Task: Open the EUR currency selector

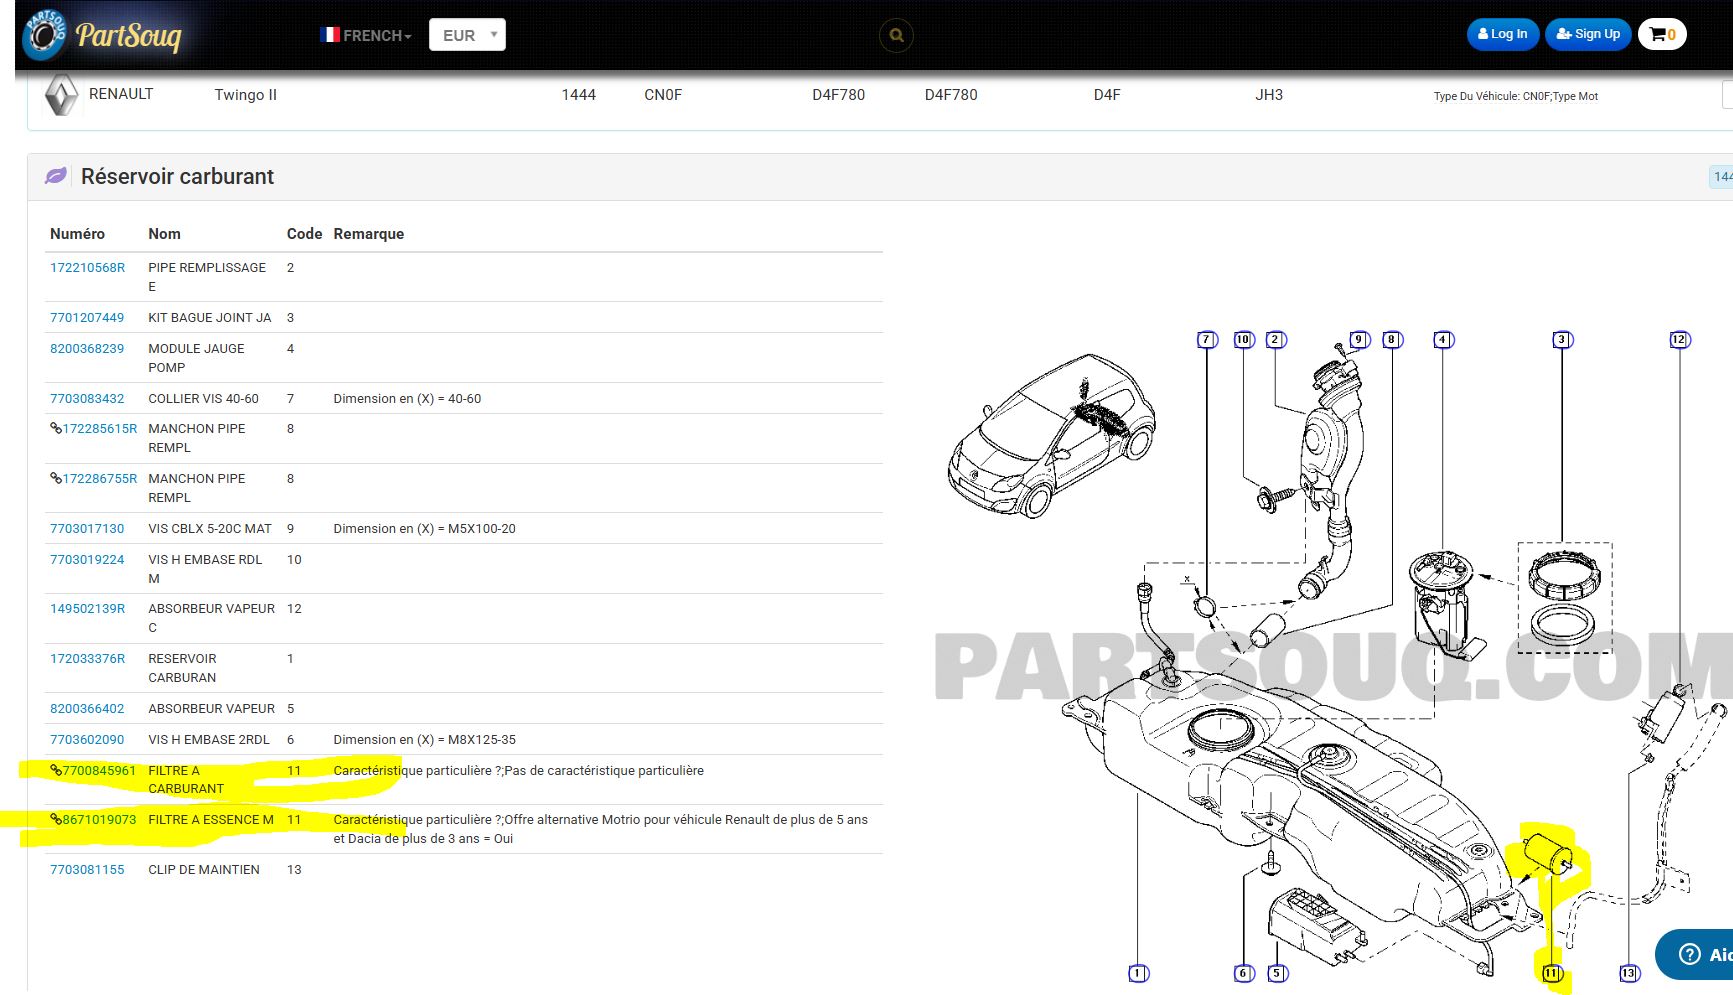Action: pyautogui.click(x=467, y=35)
